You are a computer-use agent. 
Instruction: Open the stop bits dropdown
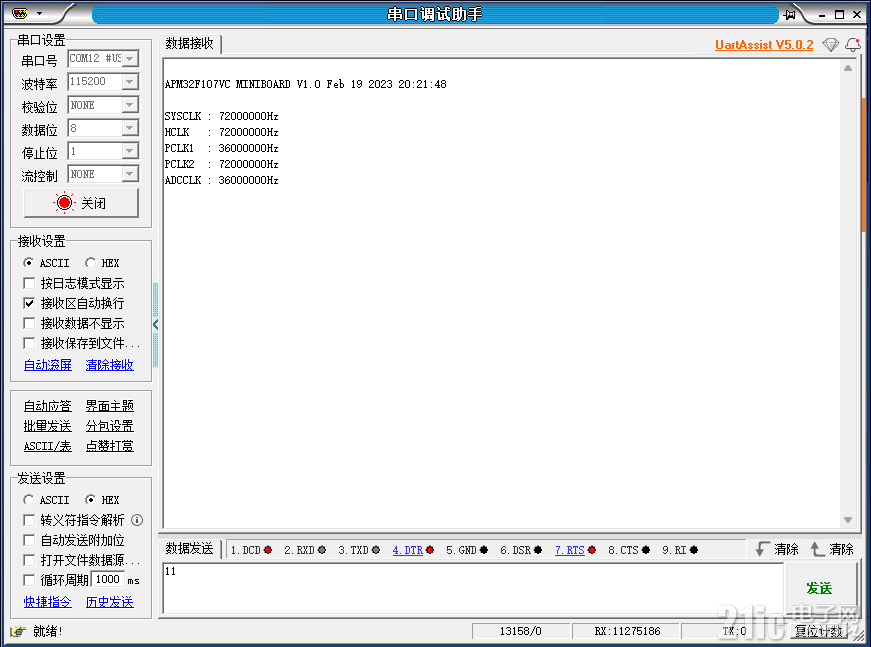pos(130,151)
